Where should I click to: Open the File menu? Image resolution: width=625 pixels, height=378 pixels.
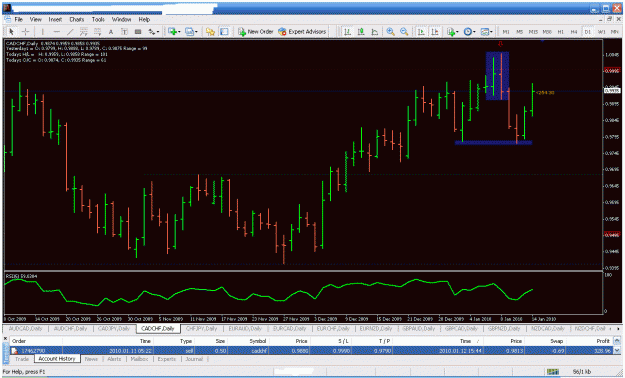[x=19, y=19]
